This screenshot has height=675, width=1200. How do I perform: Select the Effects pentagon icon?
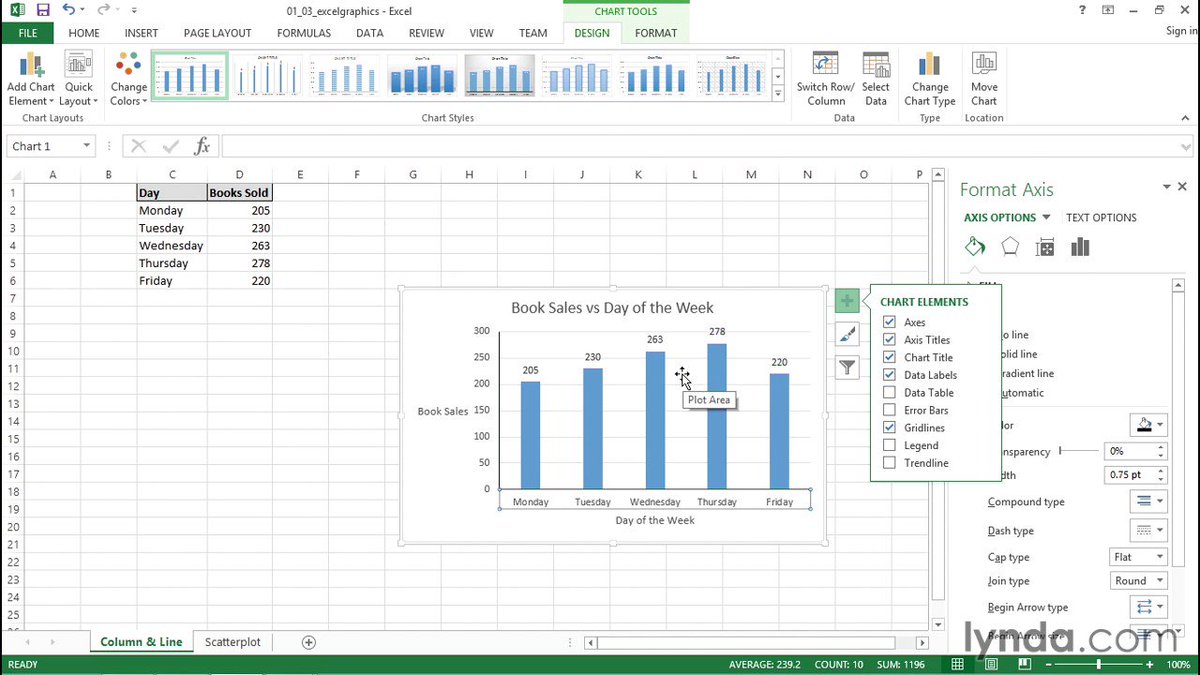[1010, 247]
